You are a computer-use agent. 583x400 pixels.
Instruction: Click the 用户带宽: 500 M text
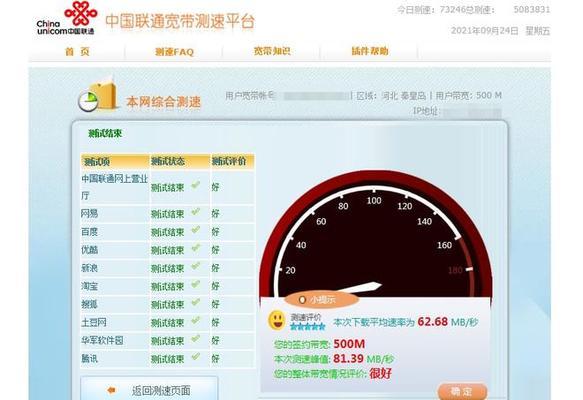[x=468, y=96]
